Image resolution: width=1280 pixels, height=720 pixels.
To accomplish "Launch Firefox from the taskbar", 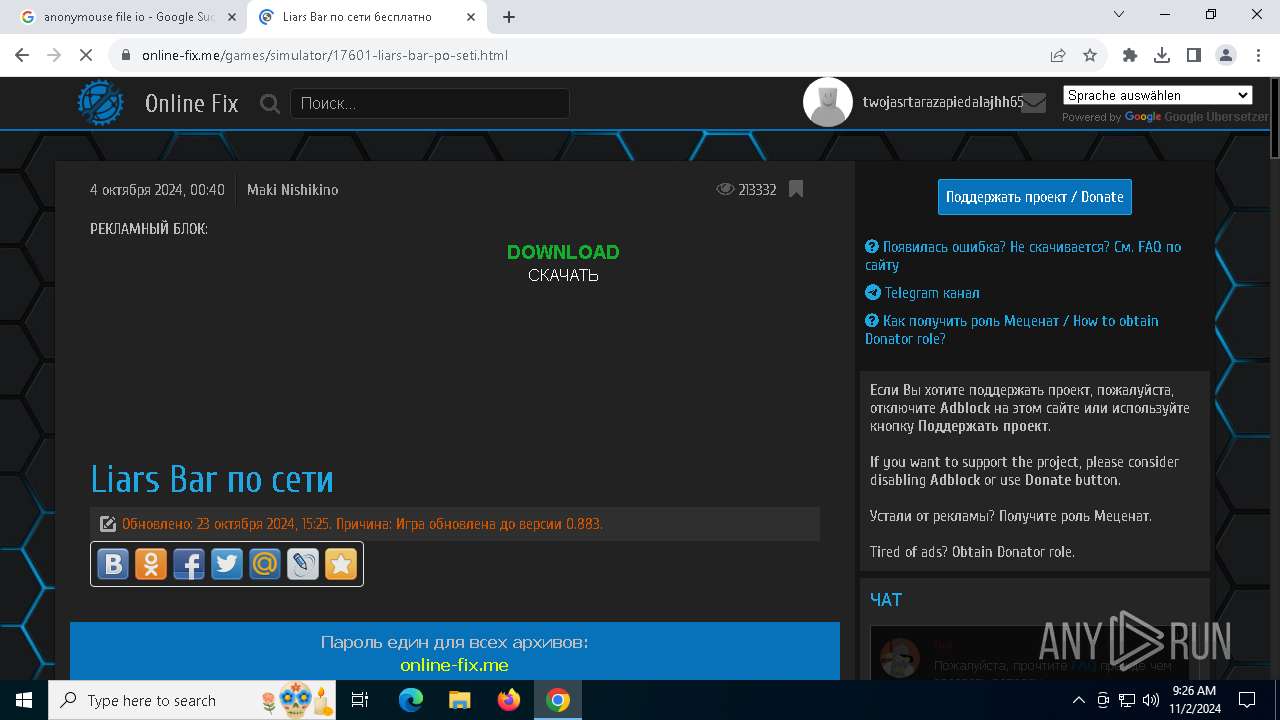I will coord(509,700).
